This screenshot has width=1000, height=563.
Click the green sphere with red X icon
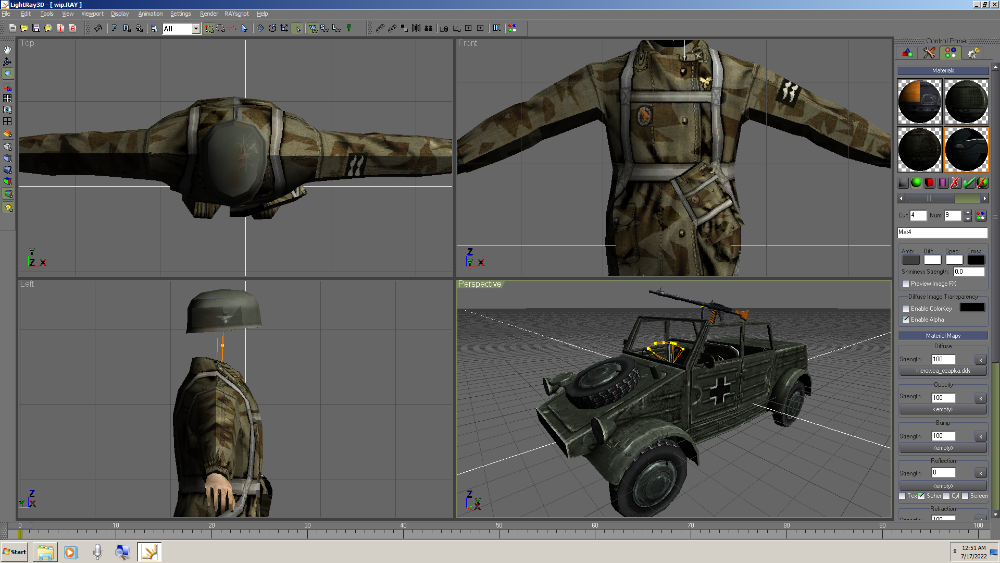(982, 182)
